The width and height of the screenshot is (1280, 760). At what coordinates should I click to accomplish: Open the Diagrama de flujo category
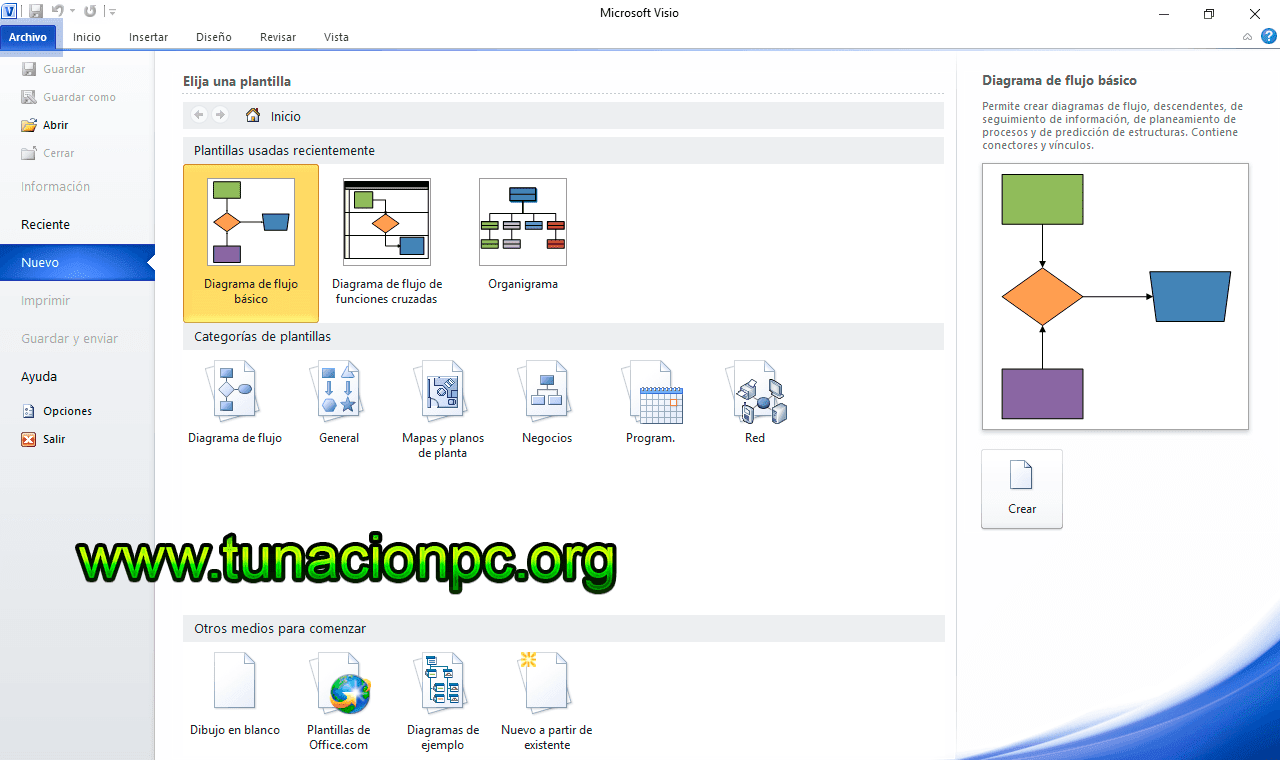pos(235,402)
